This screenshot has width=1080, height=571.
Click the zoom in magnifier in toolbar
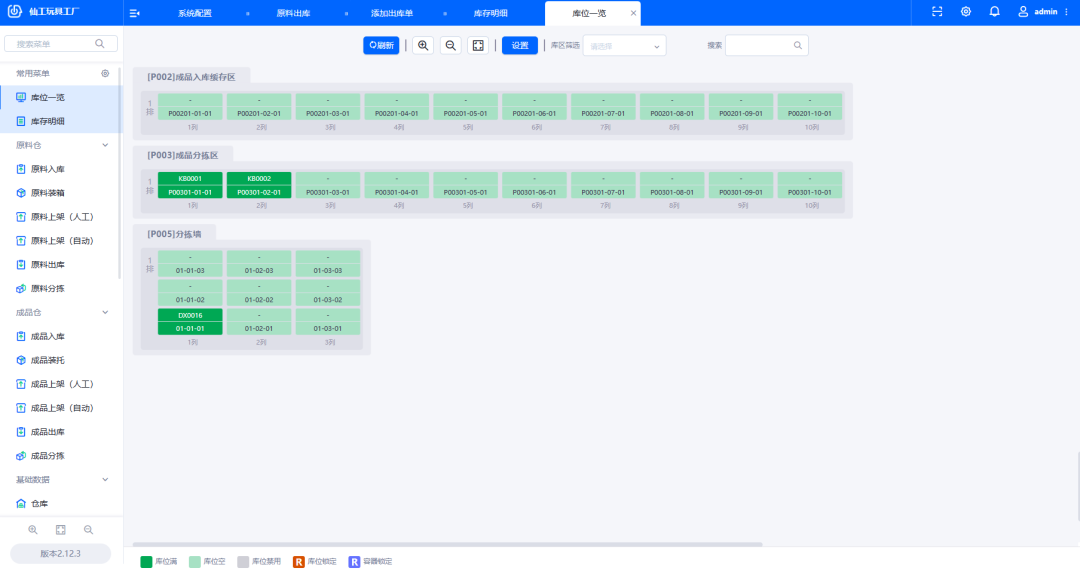coord(423,45)
